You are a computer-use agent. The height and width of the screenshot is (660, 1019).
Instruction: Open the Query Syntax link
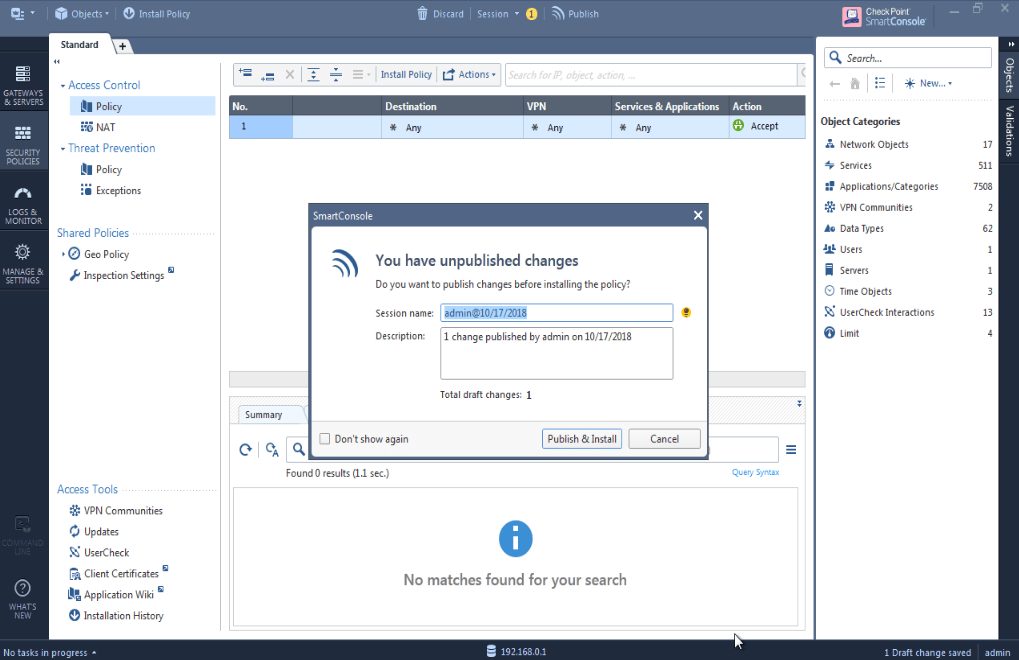(755, 472)
